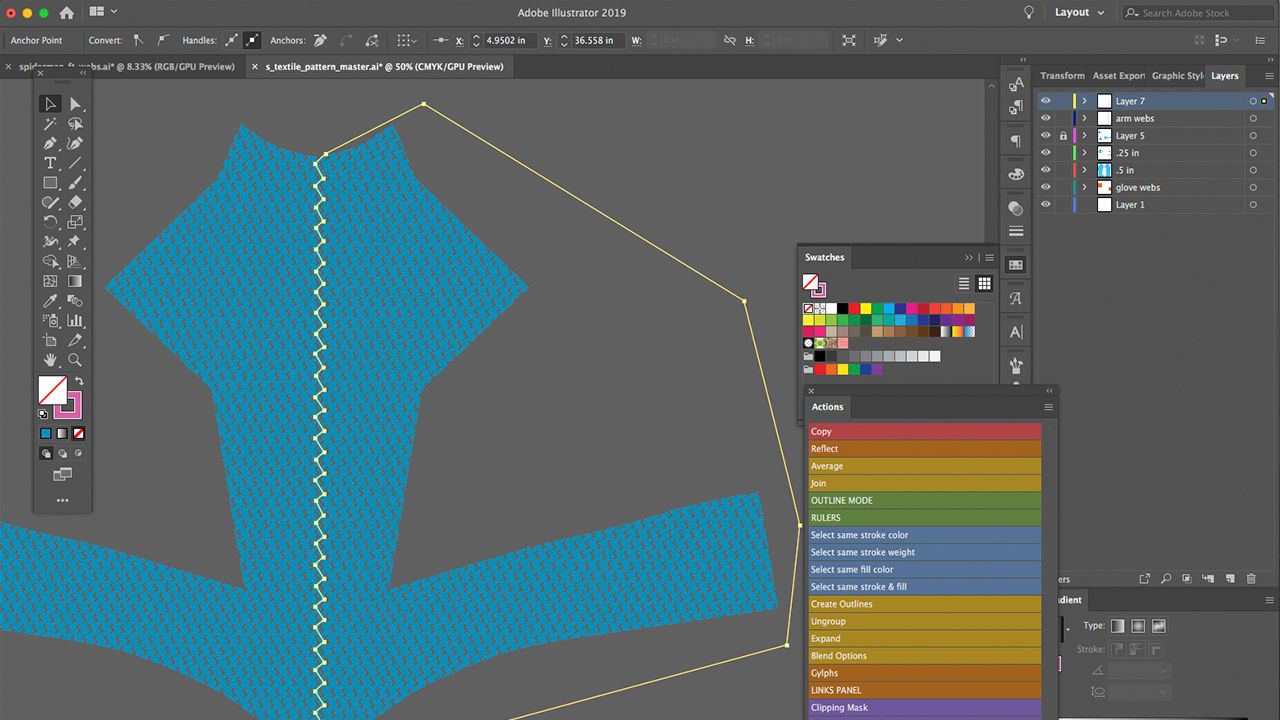Pick the Paintbrush tool
The height and width of the screenshot is (720, 1280).
coord(75,183)
